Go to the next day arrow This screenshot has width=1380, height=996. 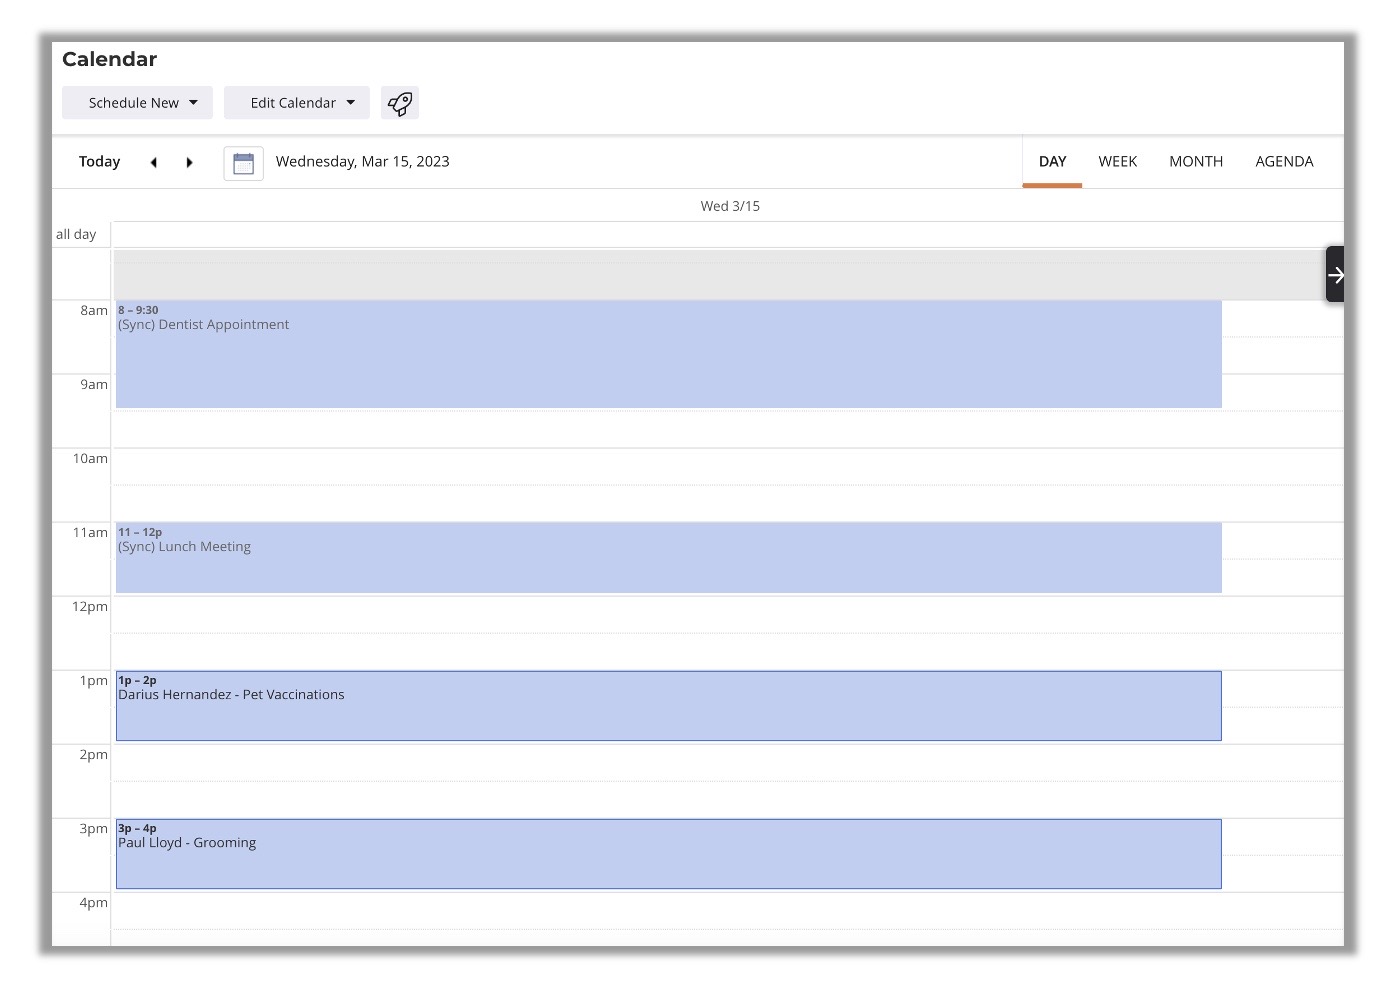[x=189, y=162]
